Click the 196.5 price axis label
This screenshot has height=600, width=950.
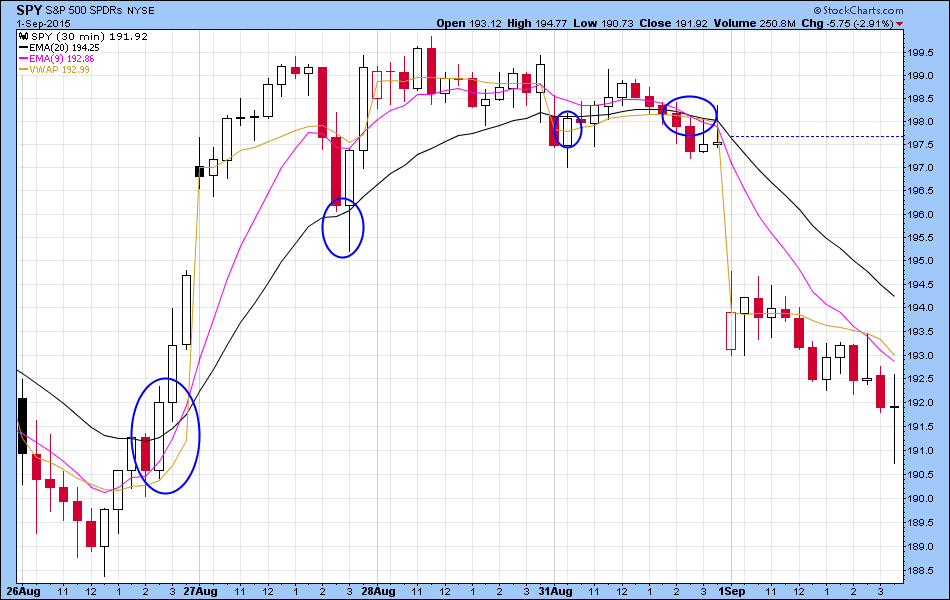click(x=921, y=191)
